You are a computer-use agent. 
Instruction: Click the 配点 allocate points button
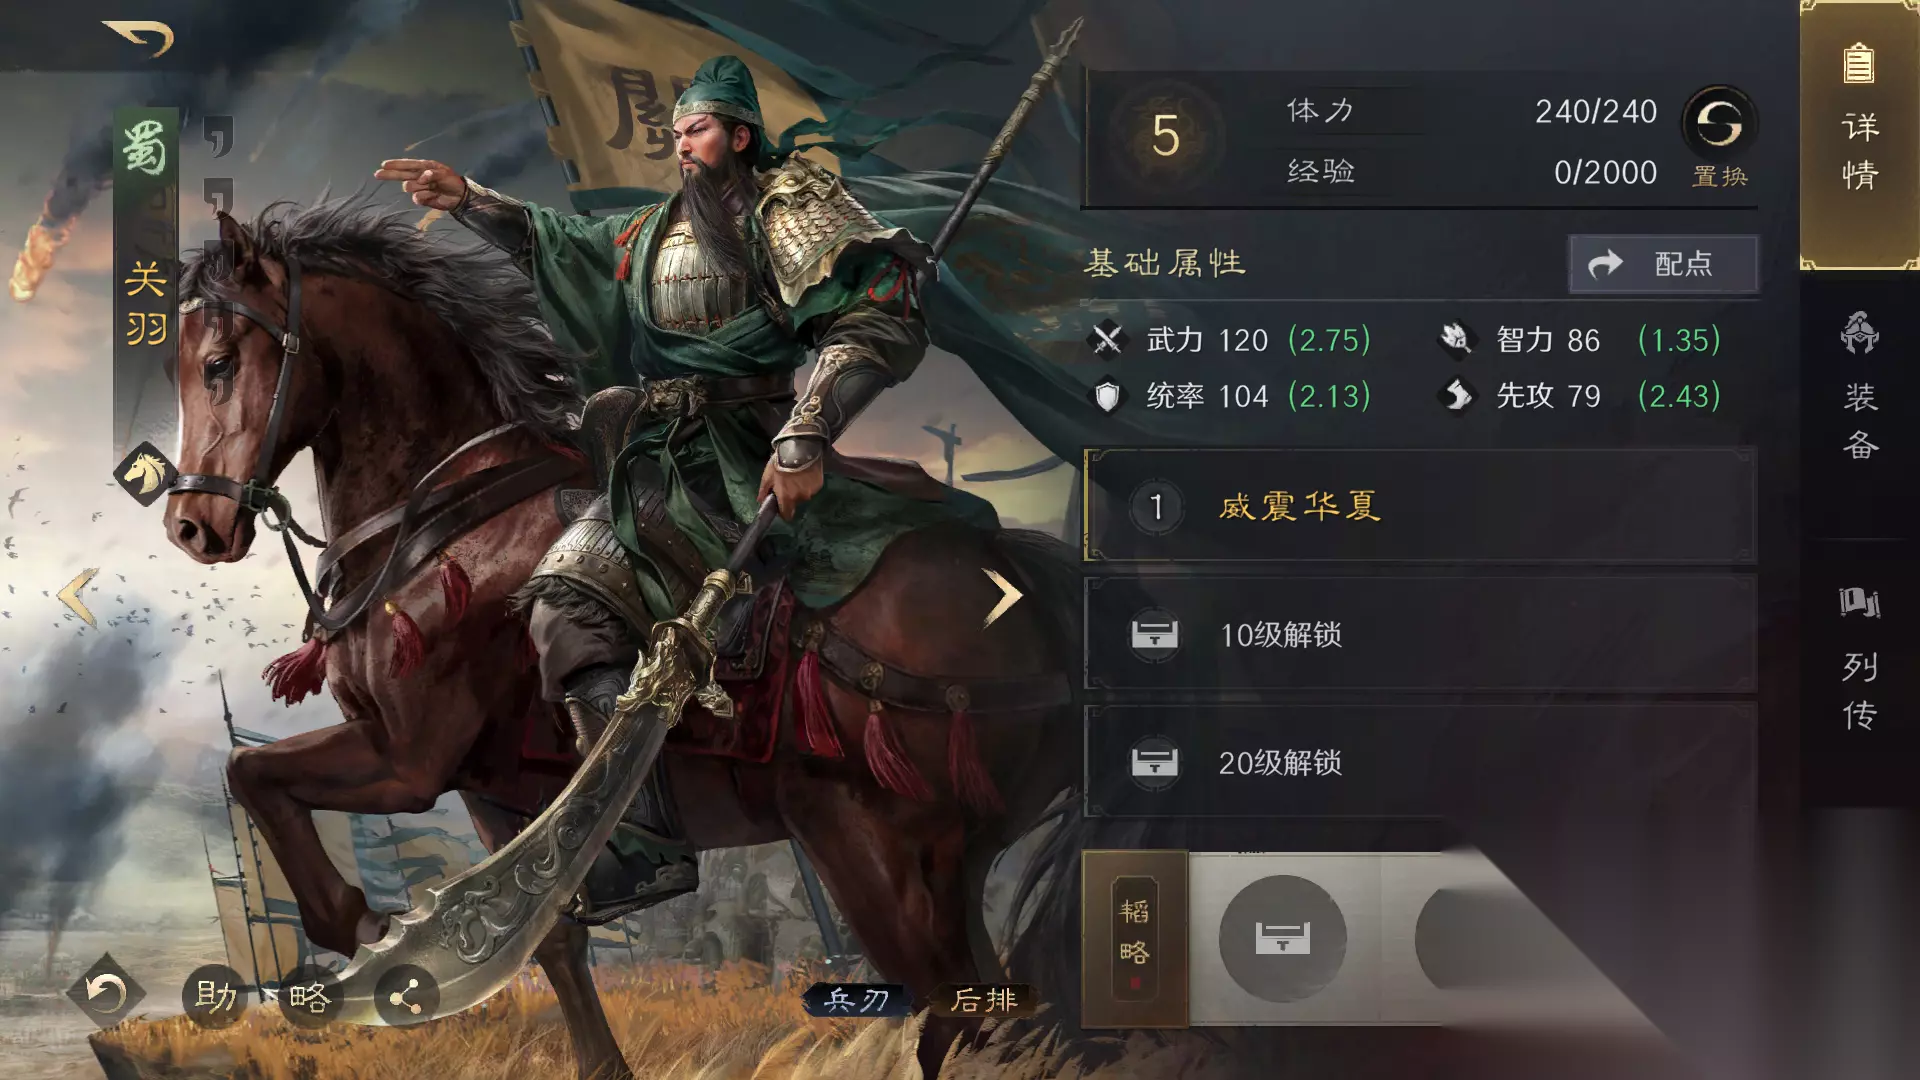point(1663,264)
